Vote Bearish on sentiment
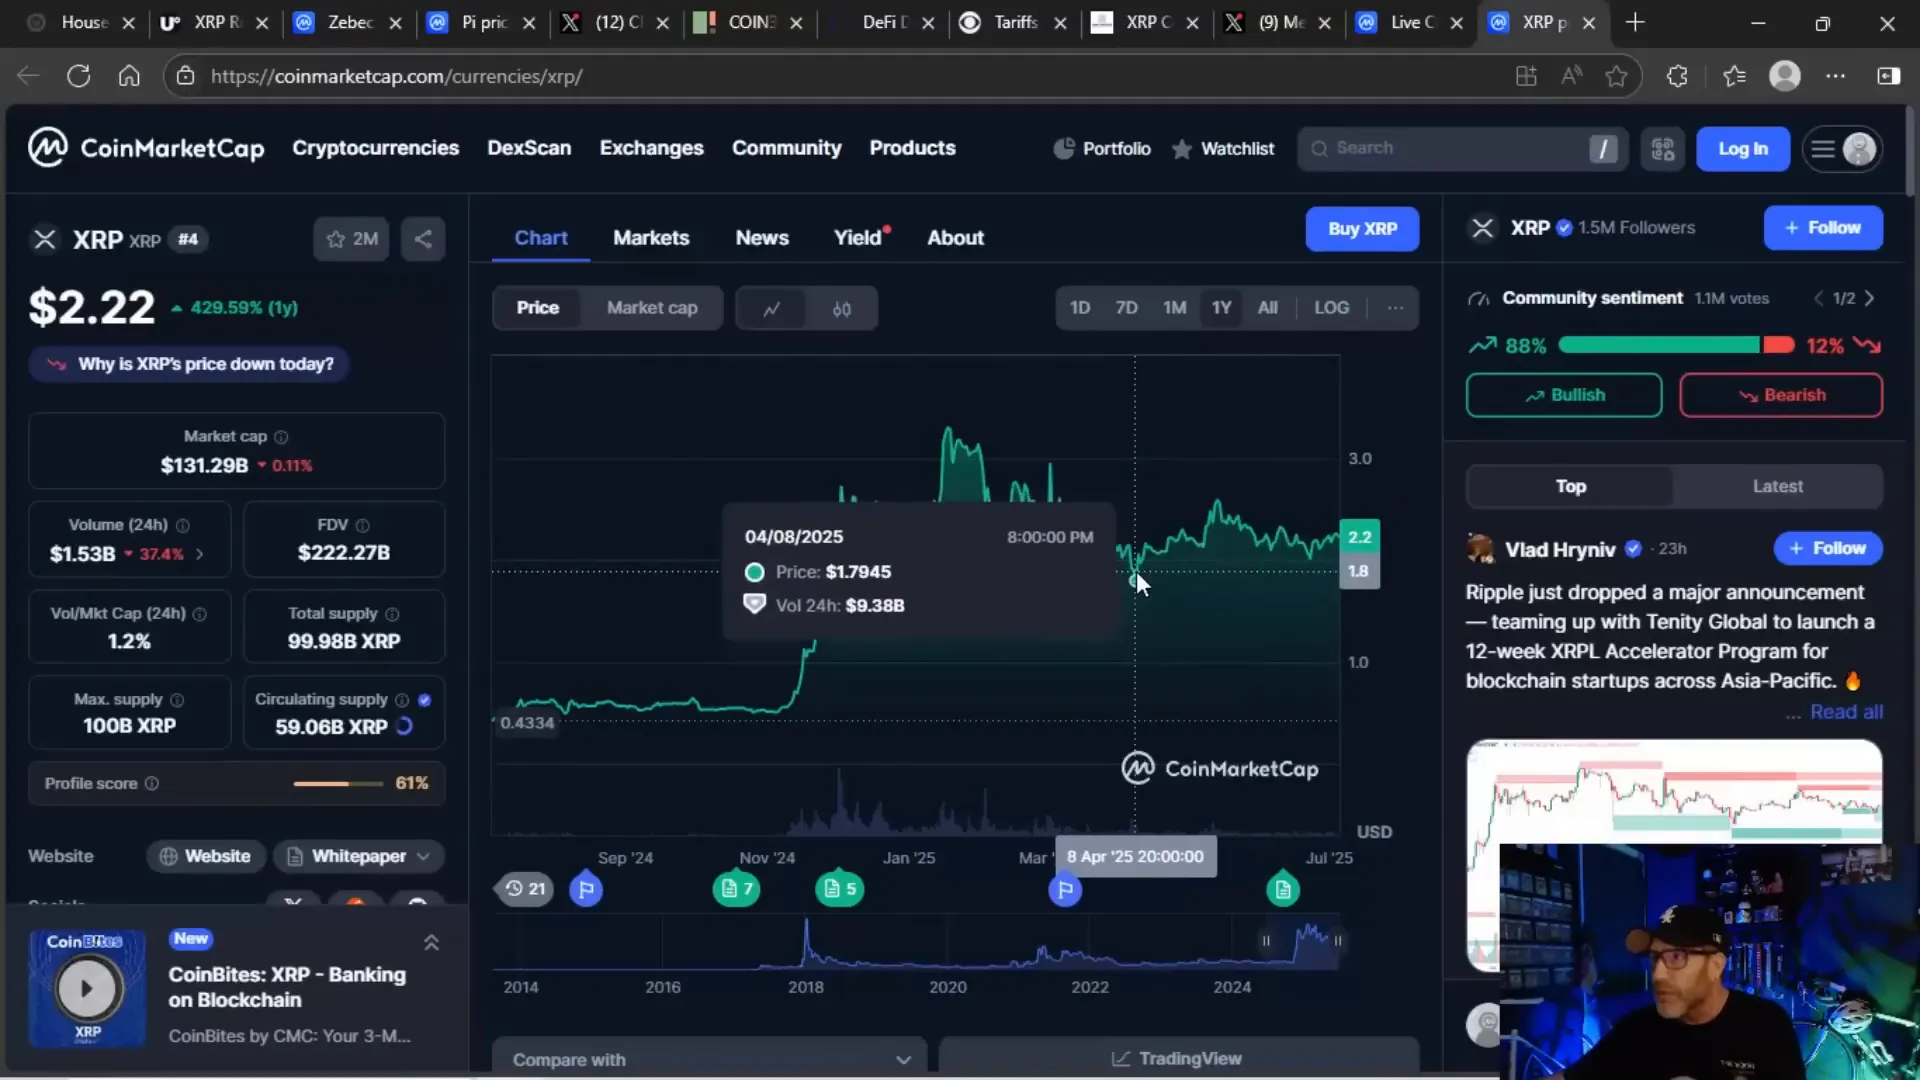Viewport: 1920px width, 1080px height. (1781, 395)
